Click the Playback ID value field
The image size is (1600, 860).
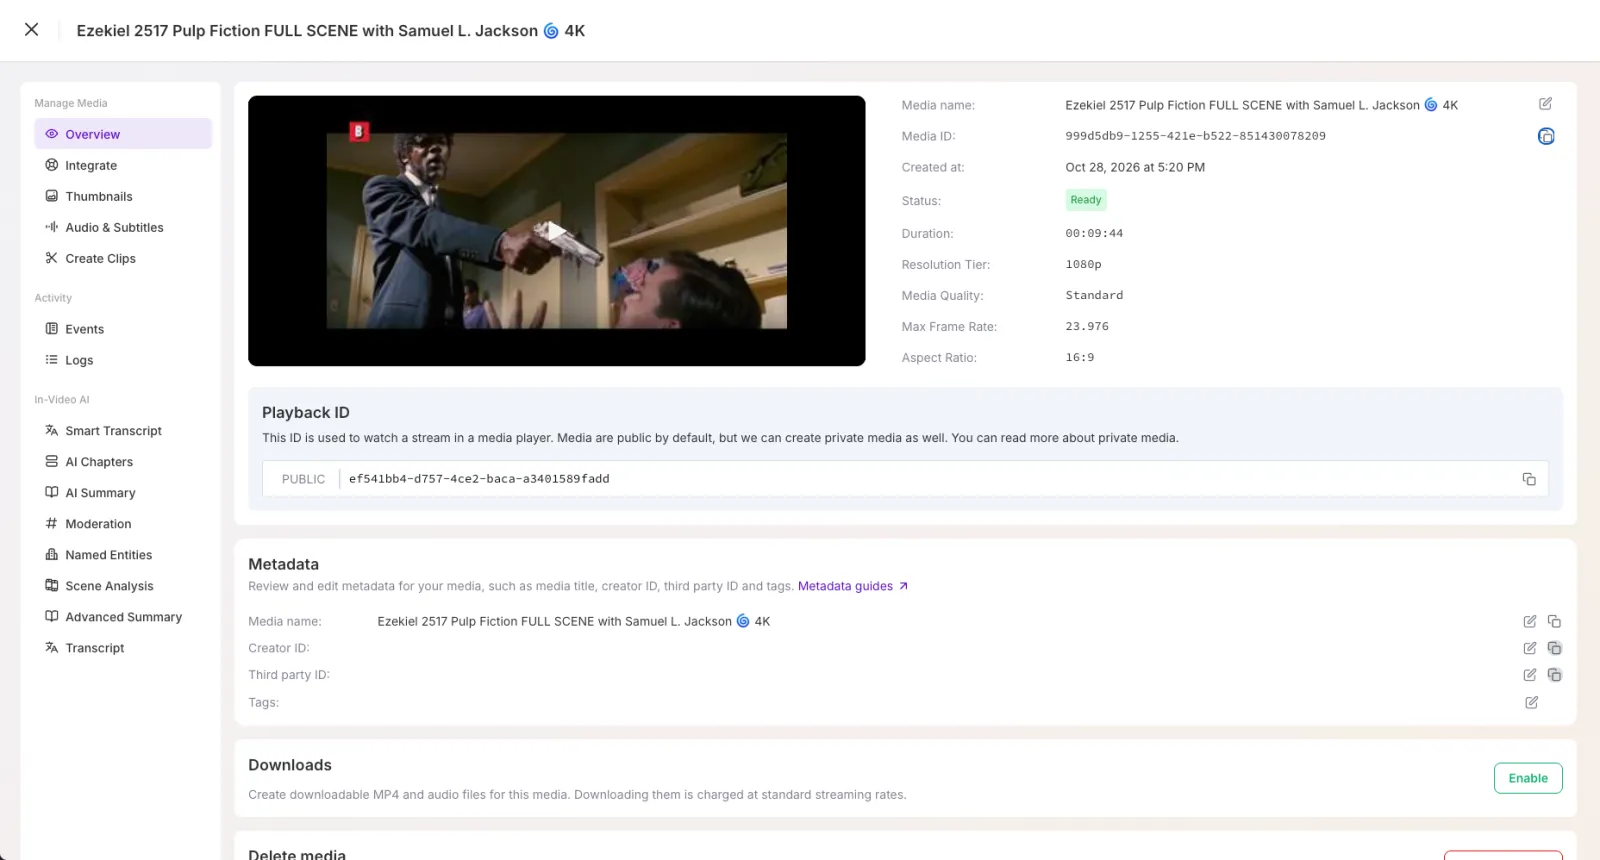[905, 479]
